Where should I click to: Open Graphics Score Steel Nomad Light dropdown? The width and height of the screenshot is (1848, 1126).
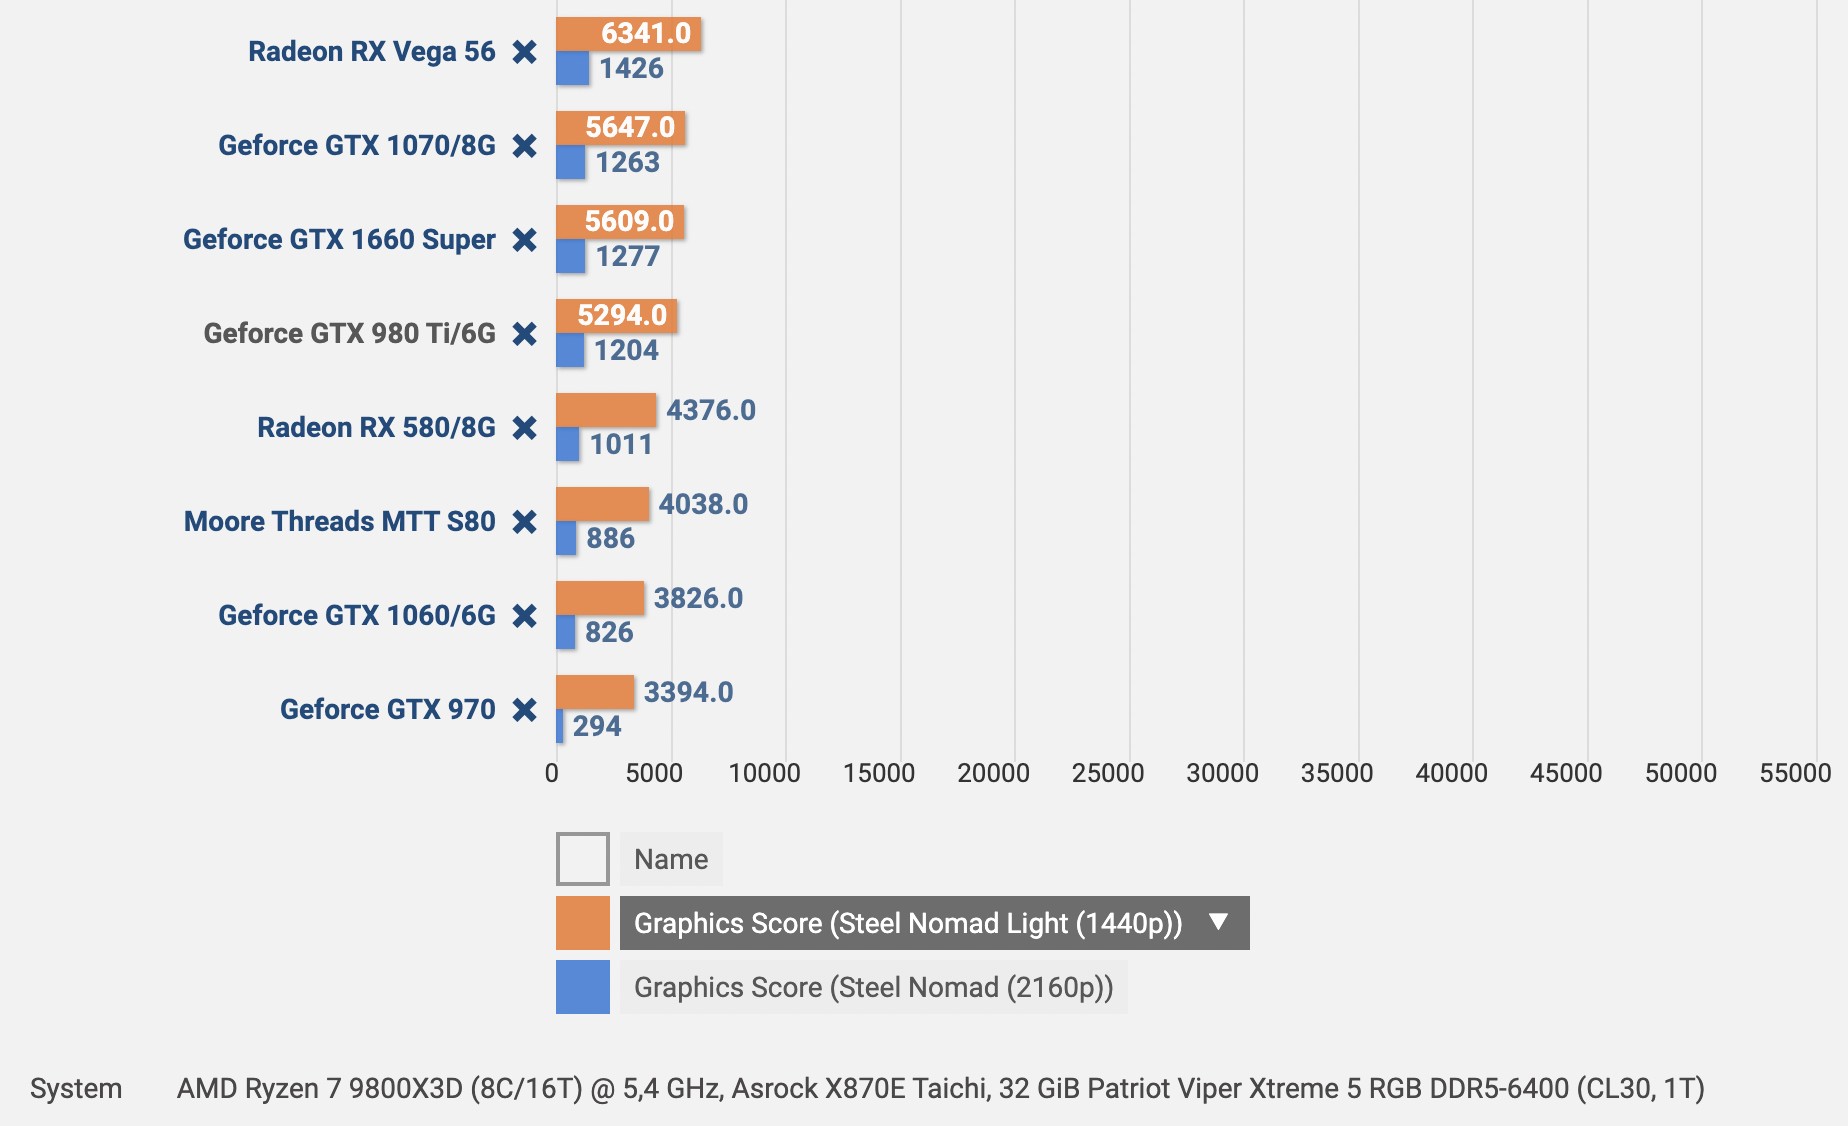[x=907, y=923]
